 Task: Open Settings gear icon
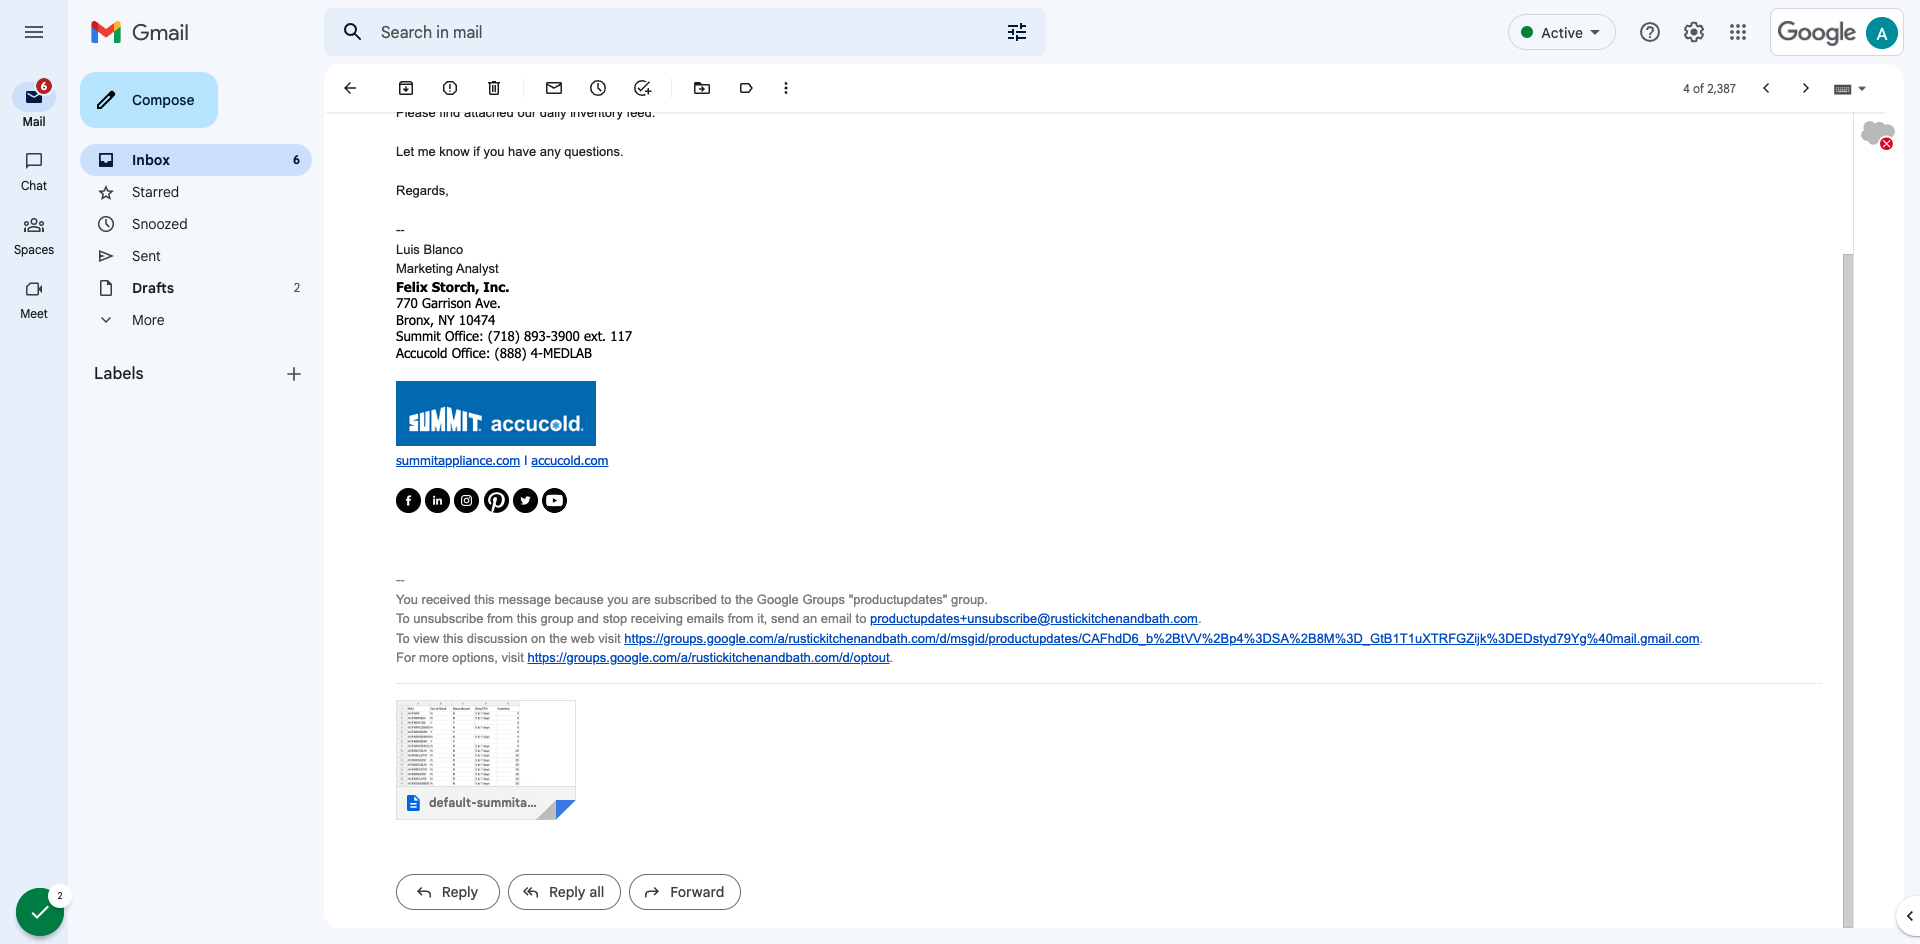pyautogui.click(x=1694, y=32)
